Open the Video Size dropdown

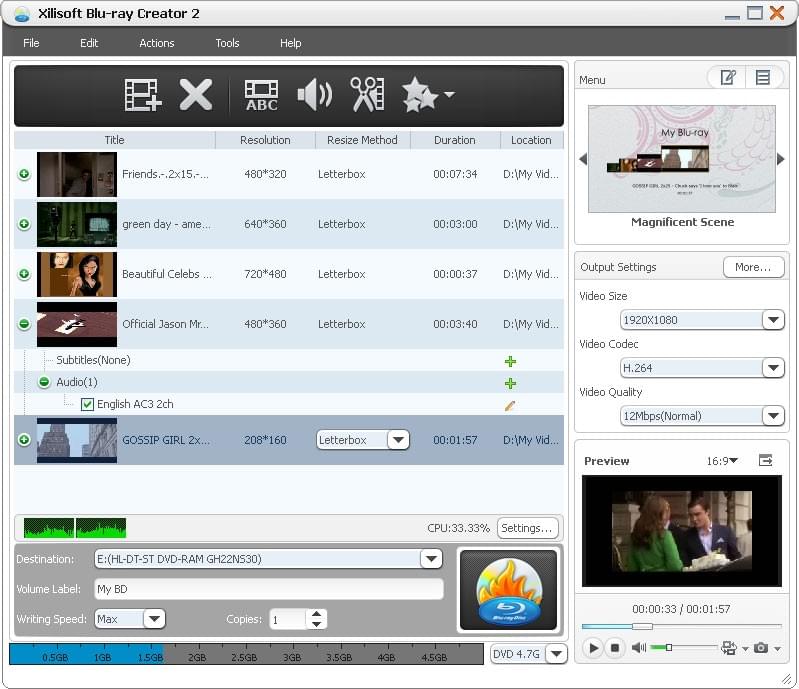(772, 320)
